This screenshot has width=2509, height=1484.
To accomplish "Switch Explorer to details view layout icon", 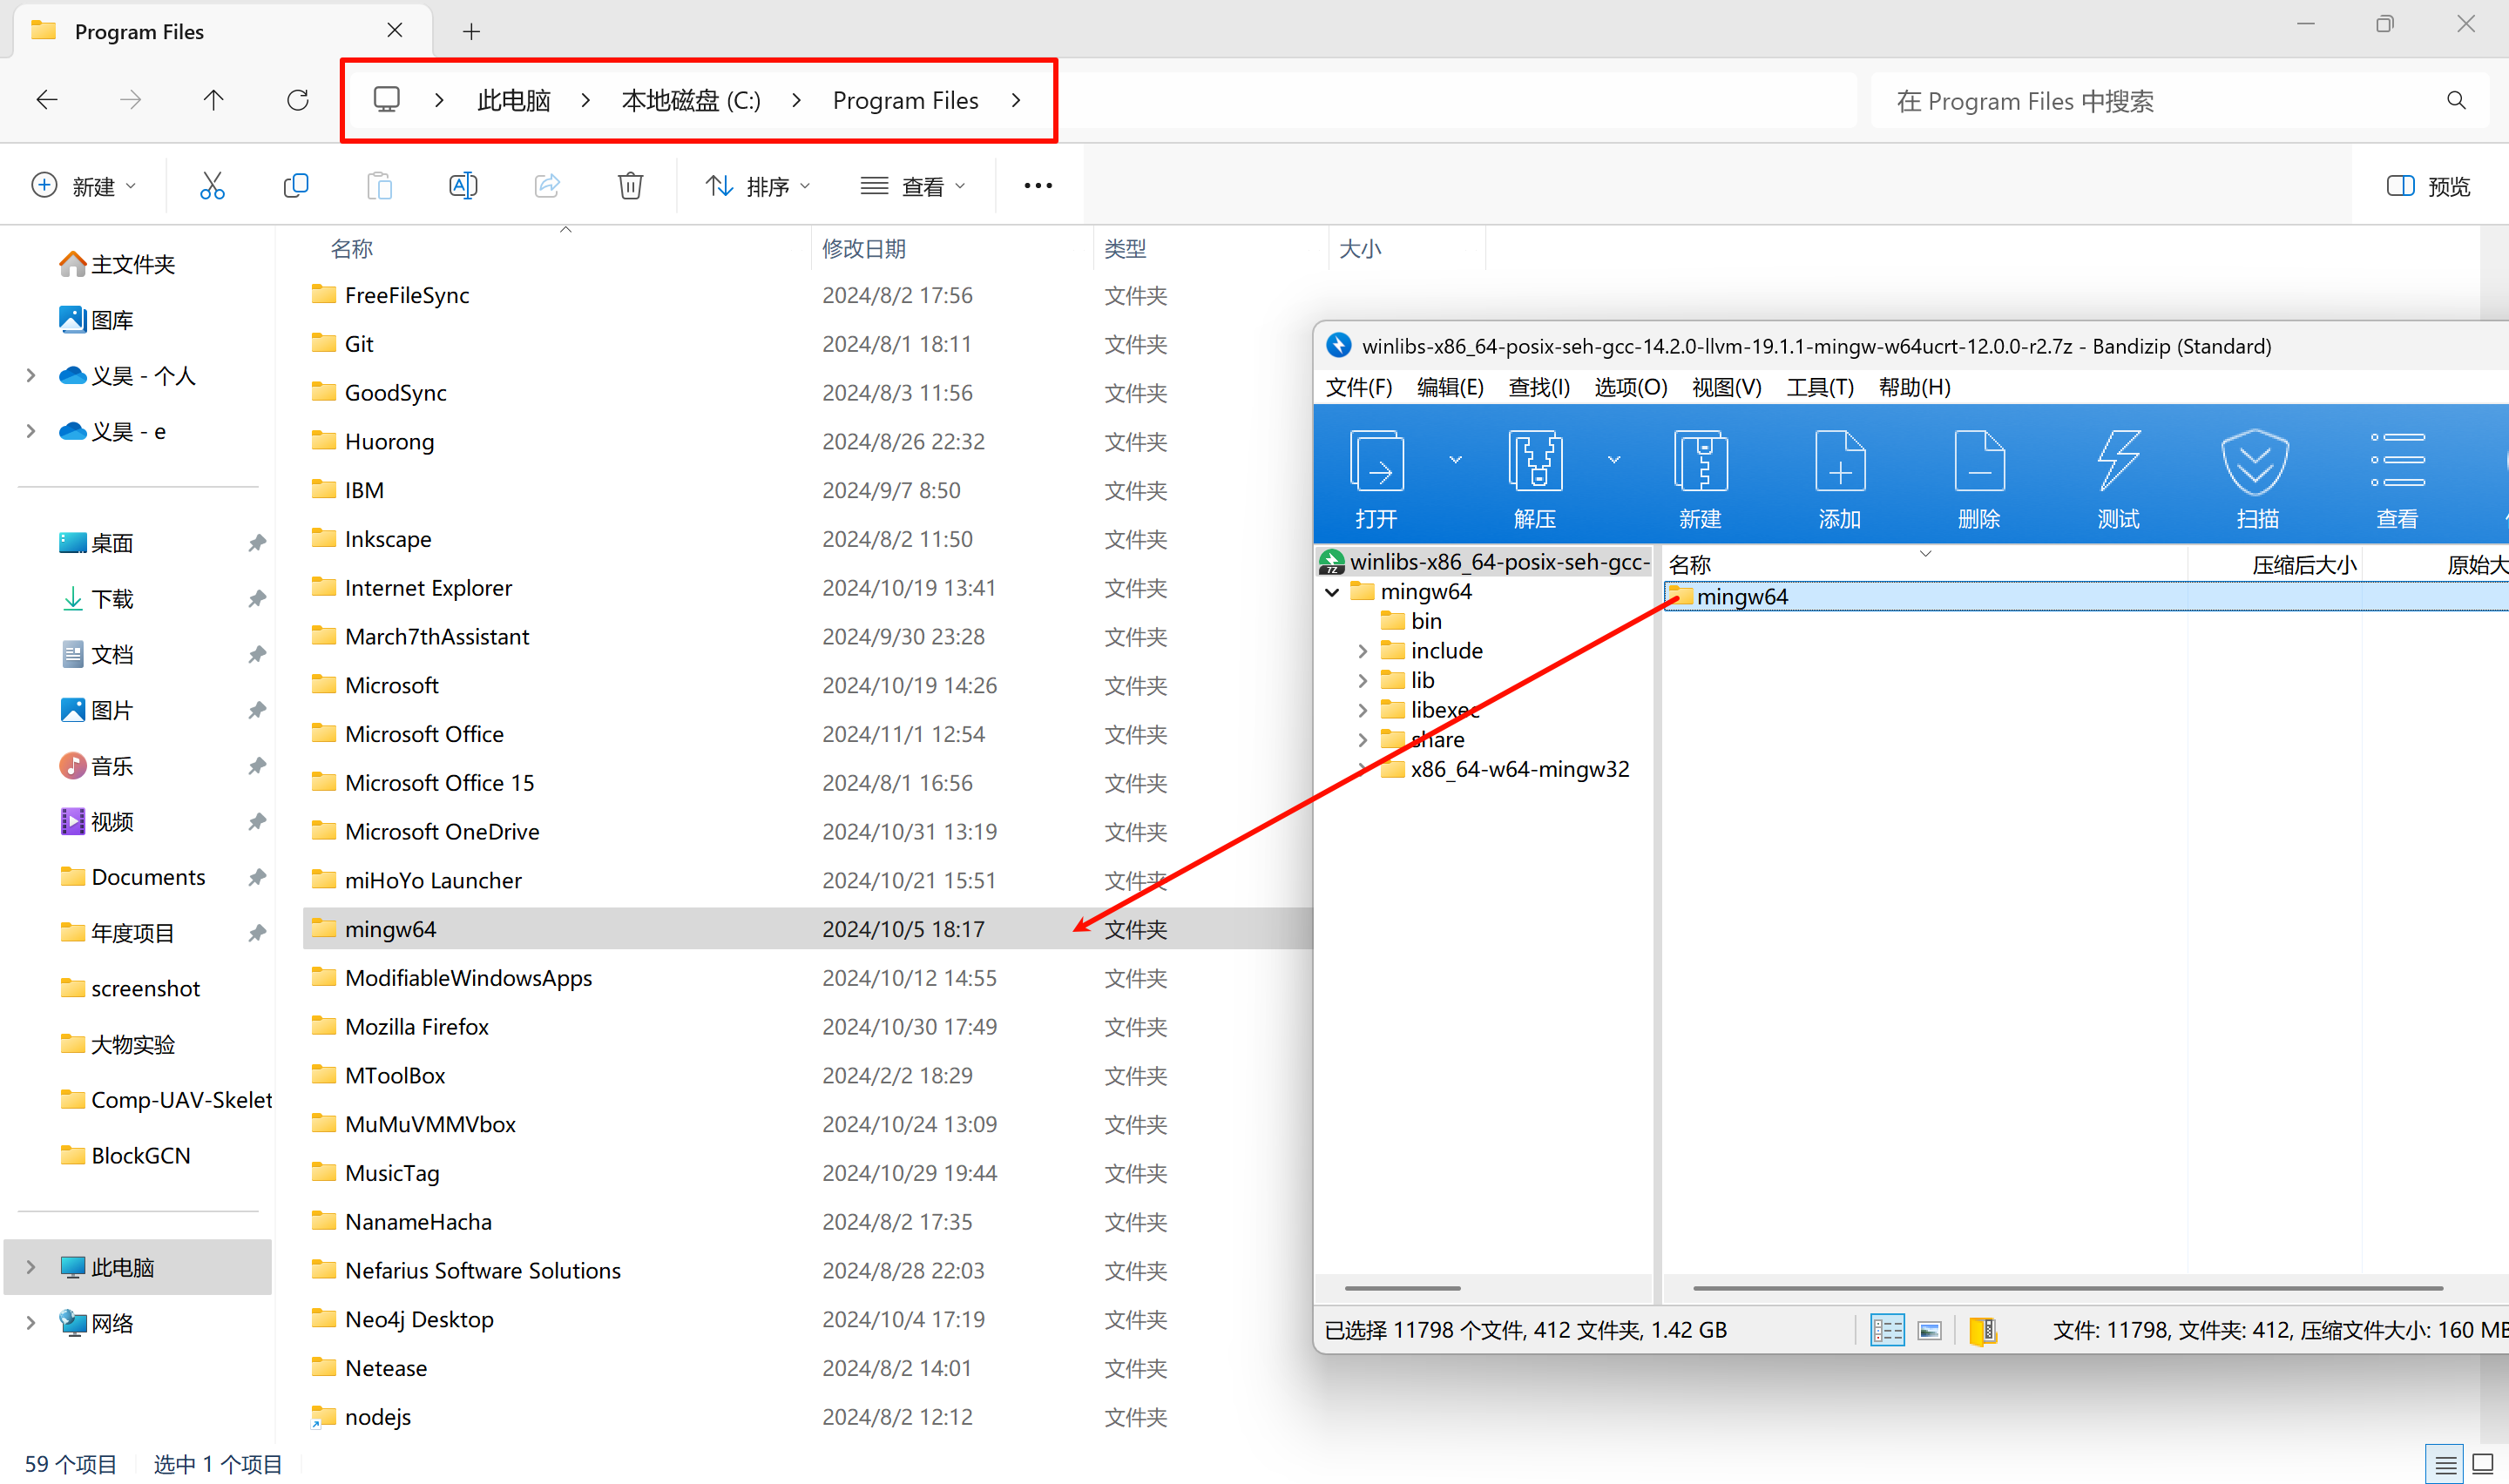I will [x=2444, y=1465].
